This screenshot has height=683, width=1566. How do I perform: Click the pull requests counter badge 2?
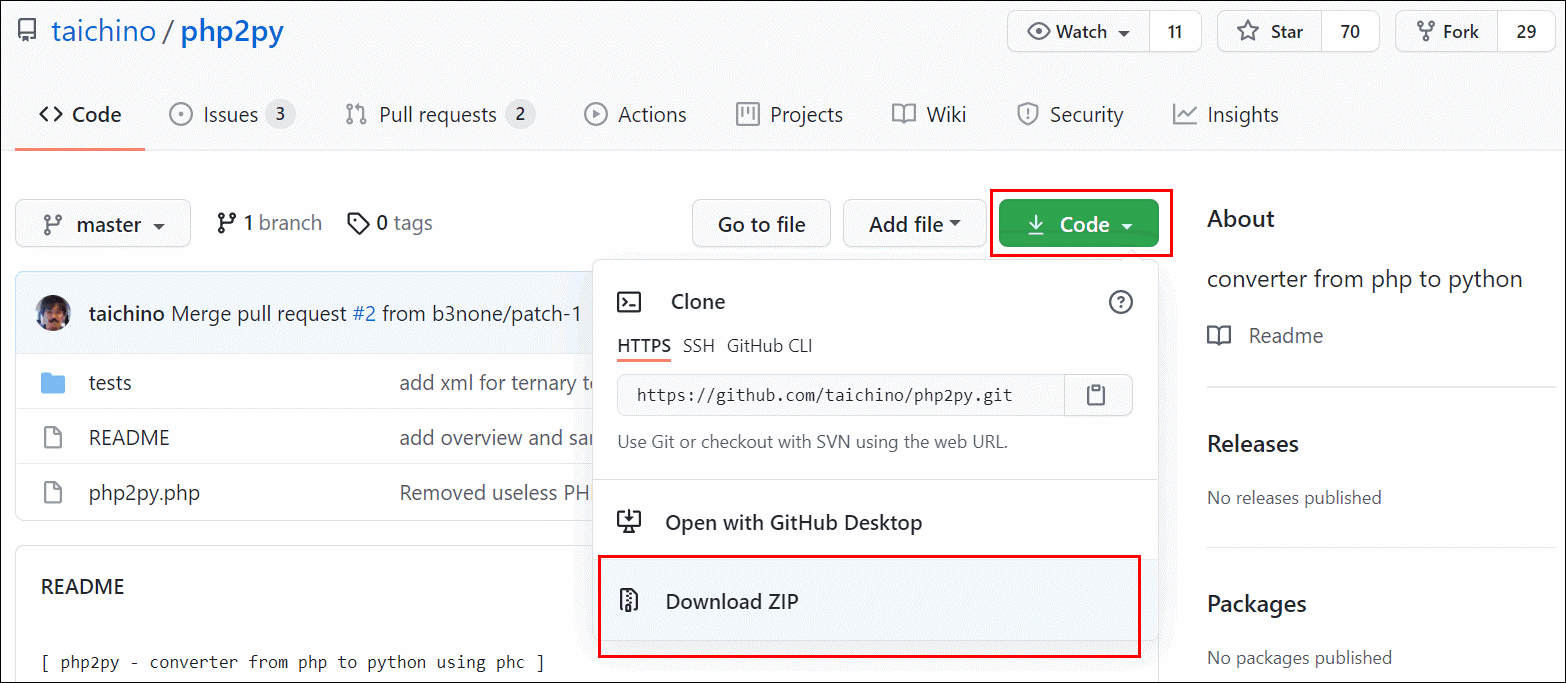520,115
